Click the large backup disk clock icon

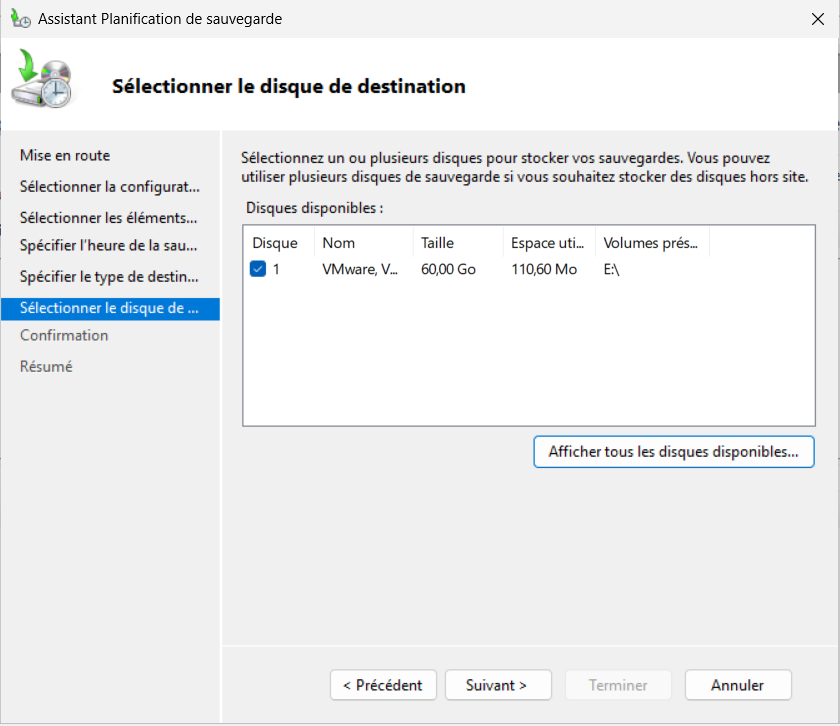42,84
